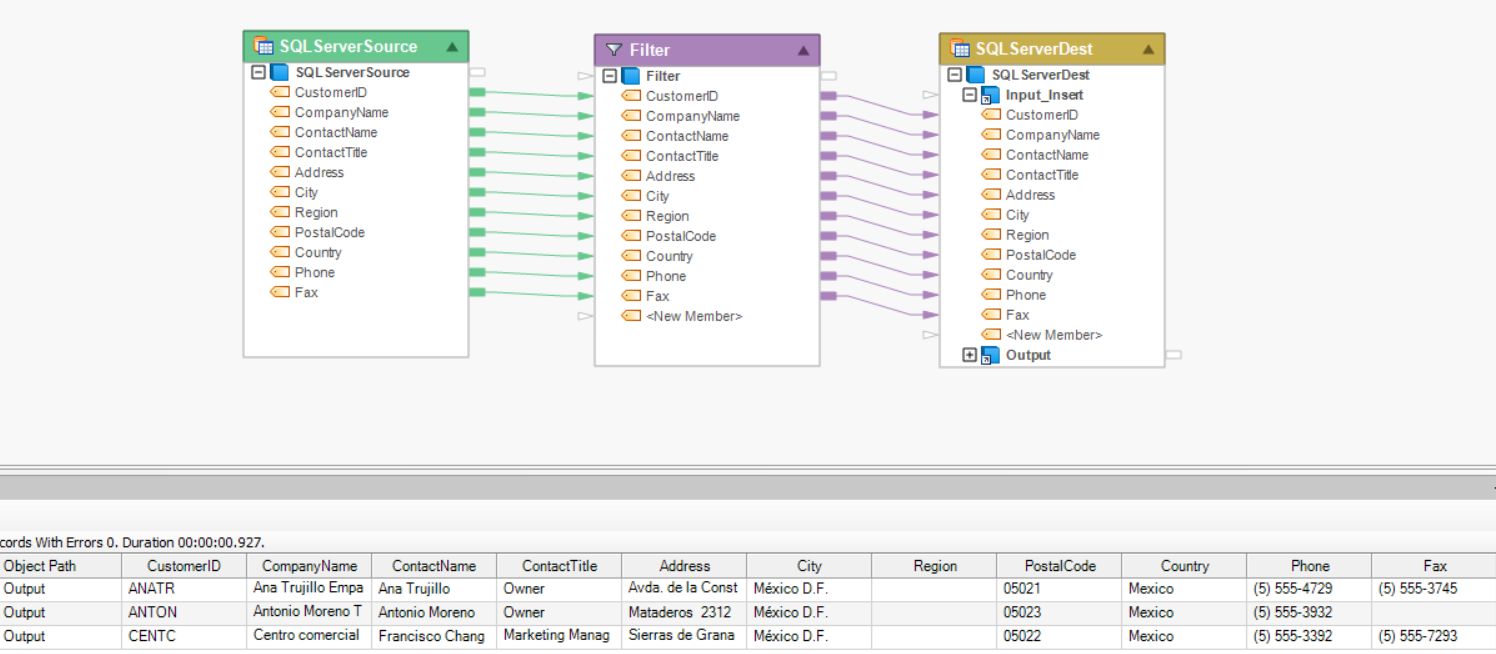Select the CustomerID field tag in Filter

[x=631, y=95]
